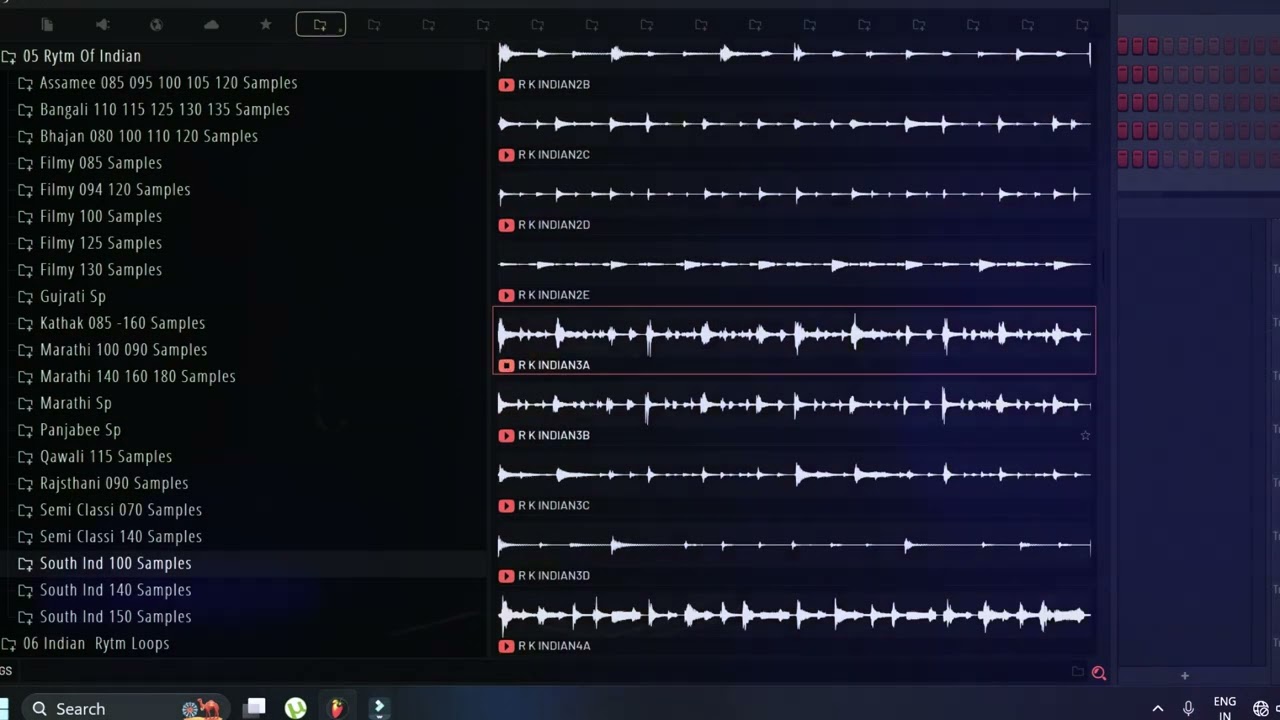Image resolution: width=1280 pixels, height=720 pixels.
Task: Select the R K INDIAN4A waveform
Action: [794, 614]
